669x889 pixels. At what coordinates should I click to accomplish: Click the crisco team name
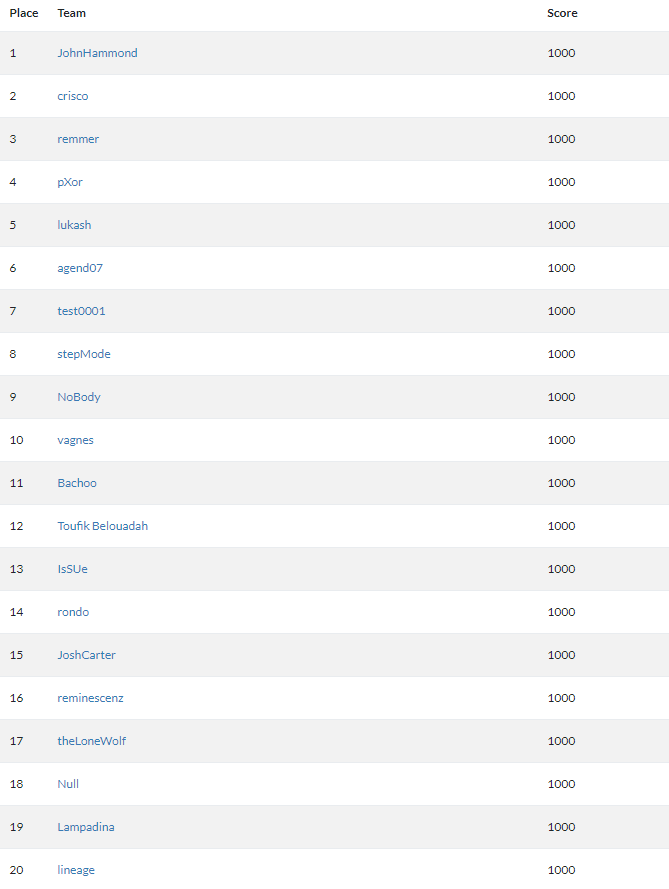click(73, 96)
